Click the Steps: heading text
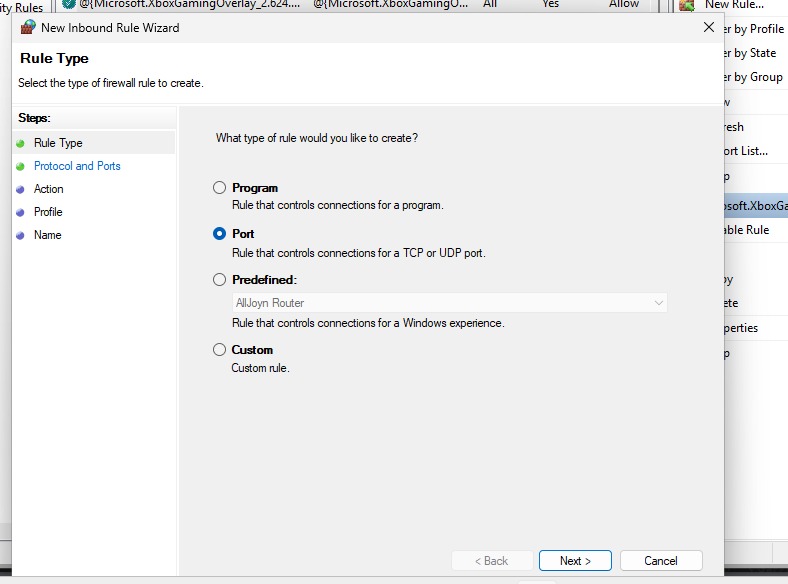Viewport: 788px width, 584px height. [34, 118]
